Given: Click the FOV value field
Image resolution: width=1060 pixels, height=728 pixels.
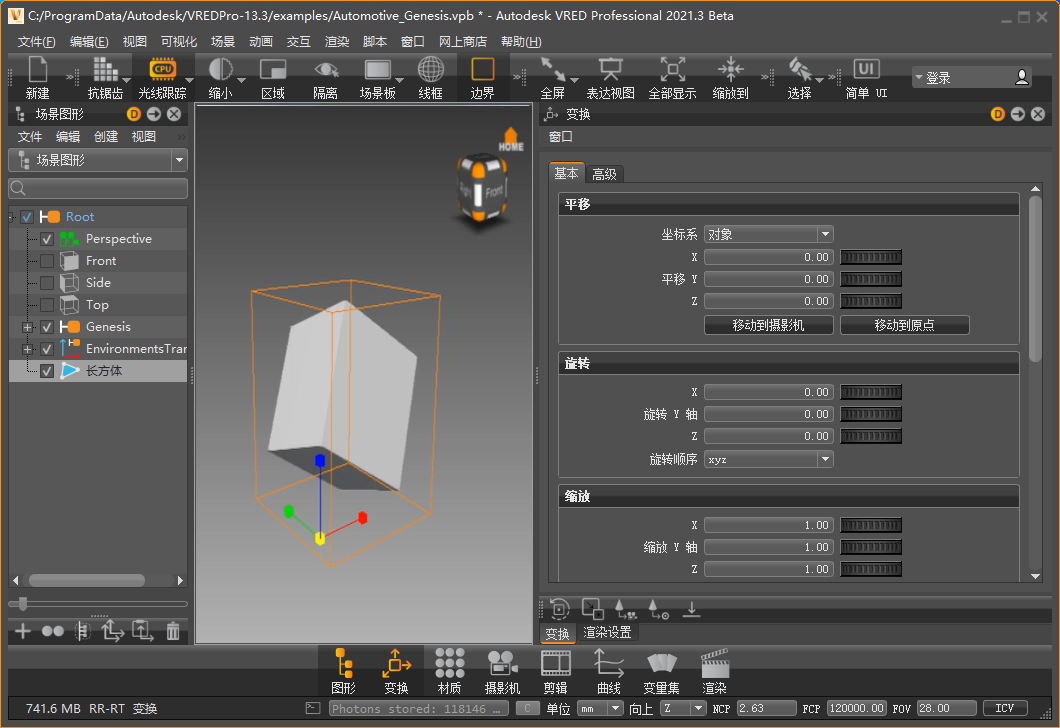Looking at the screenshot, I should pos(946,708).
